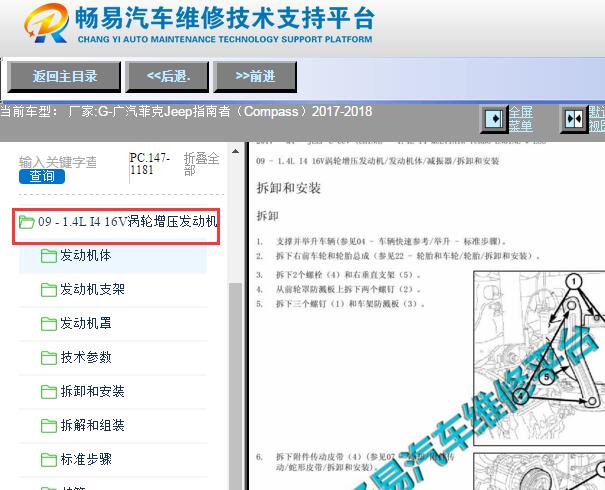The width and height of the screenshot is (605, 490).
Task: Click the 拆卸 subheading in document
Action: click(267, 216)
